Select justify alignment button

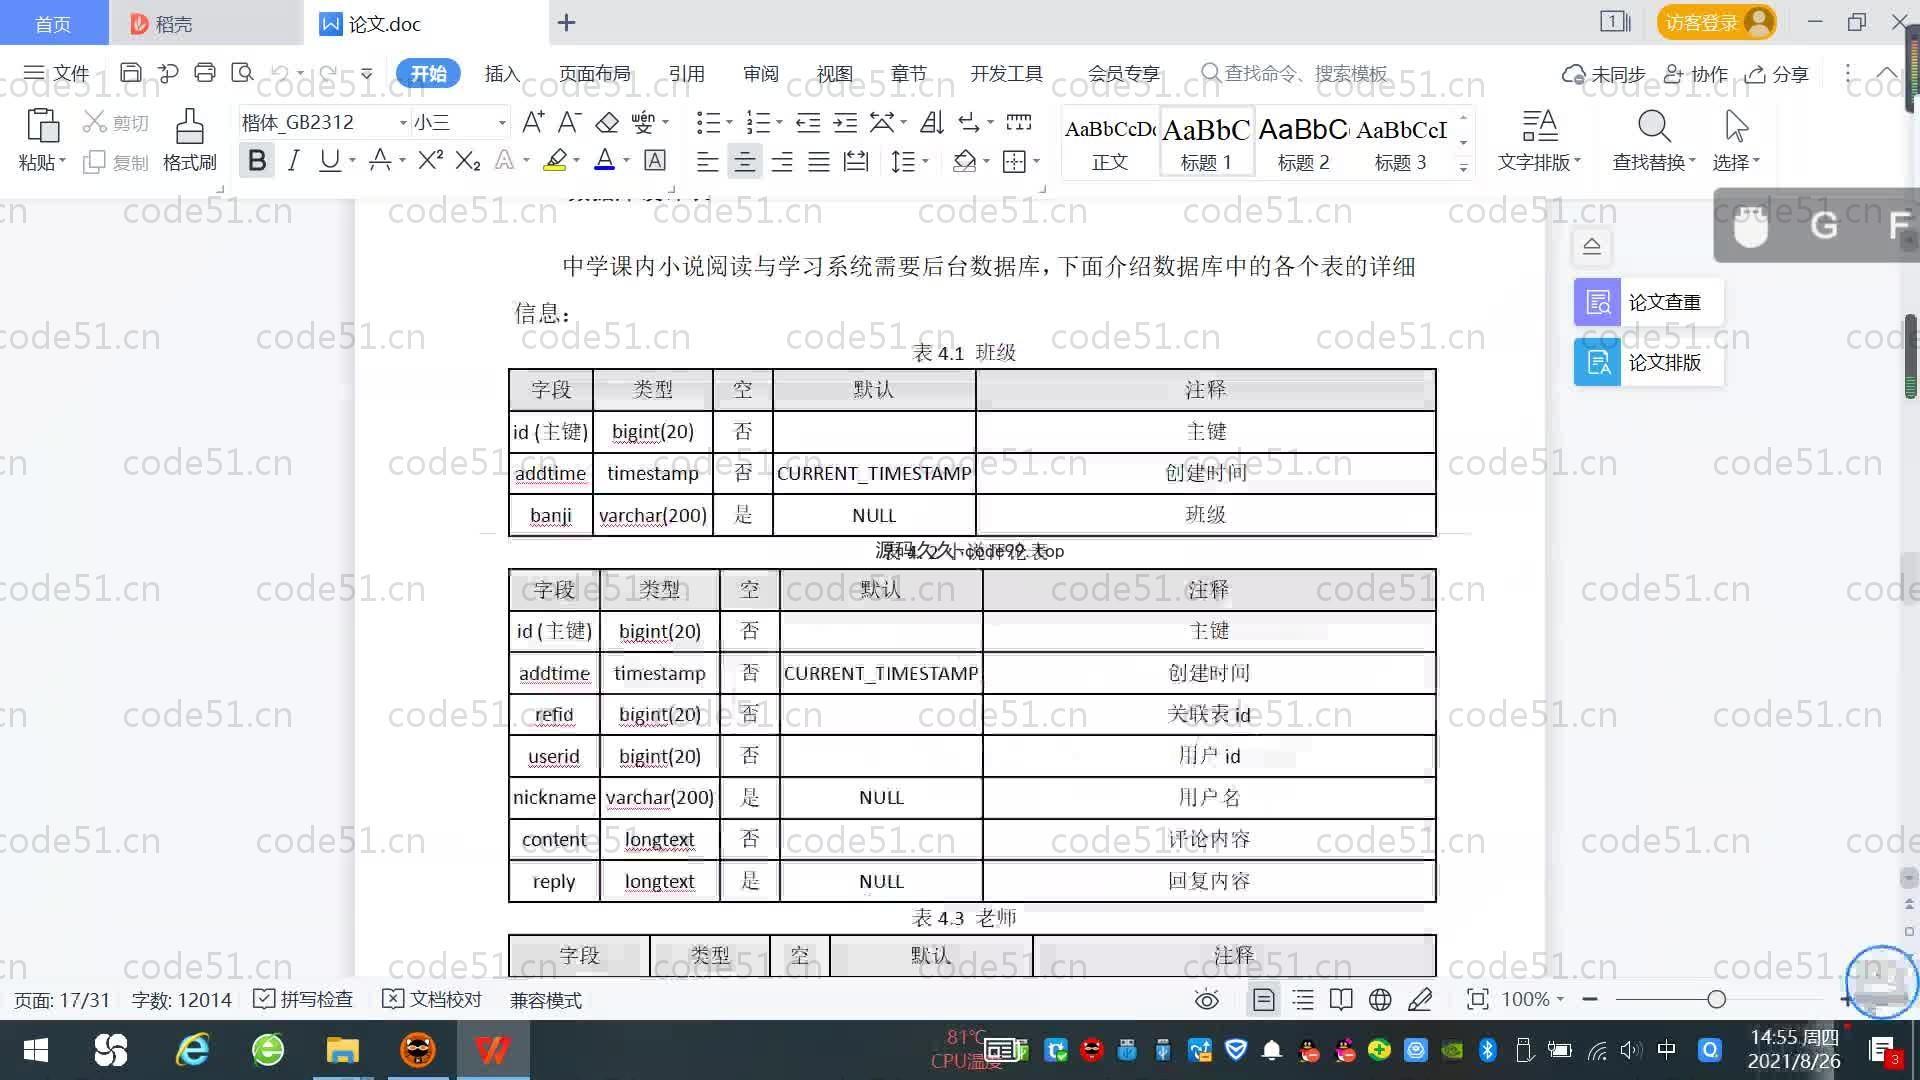(x=819, y=162)
